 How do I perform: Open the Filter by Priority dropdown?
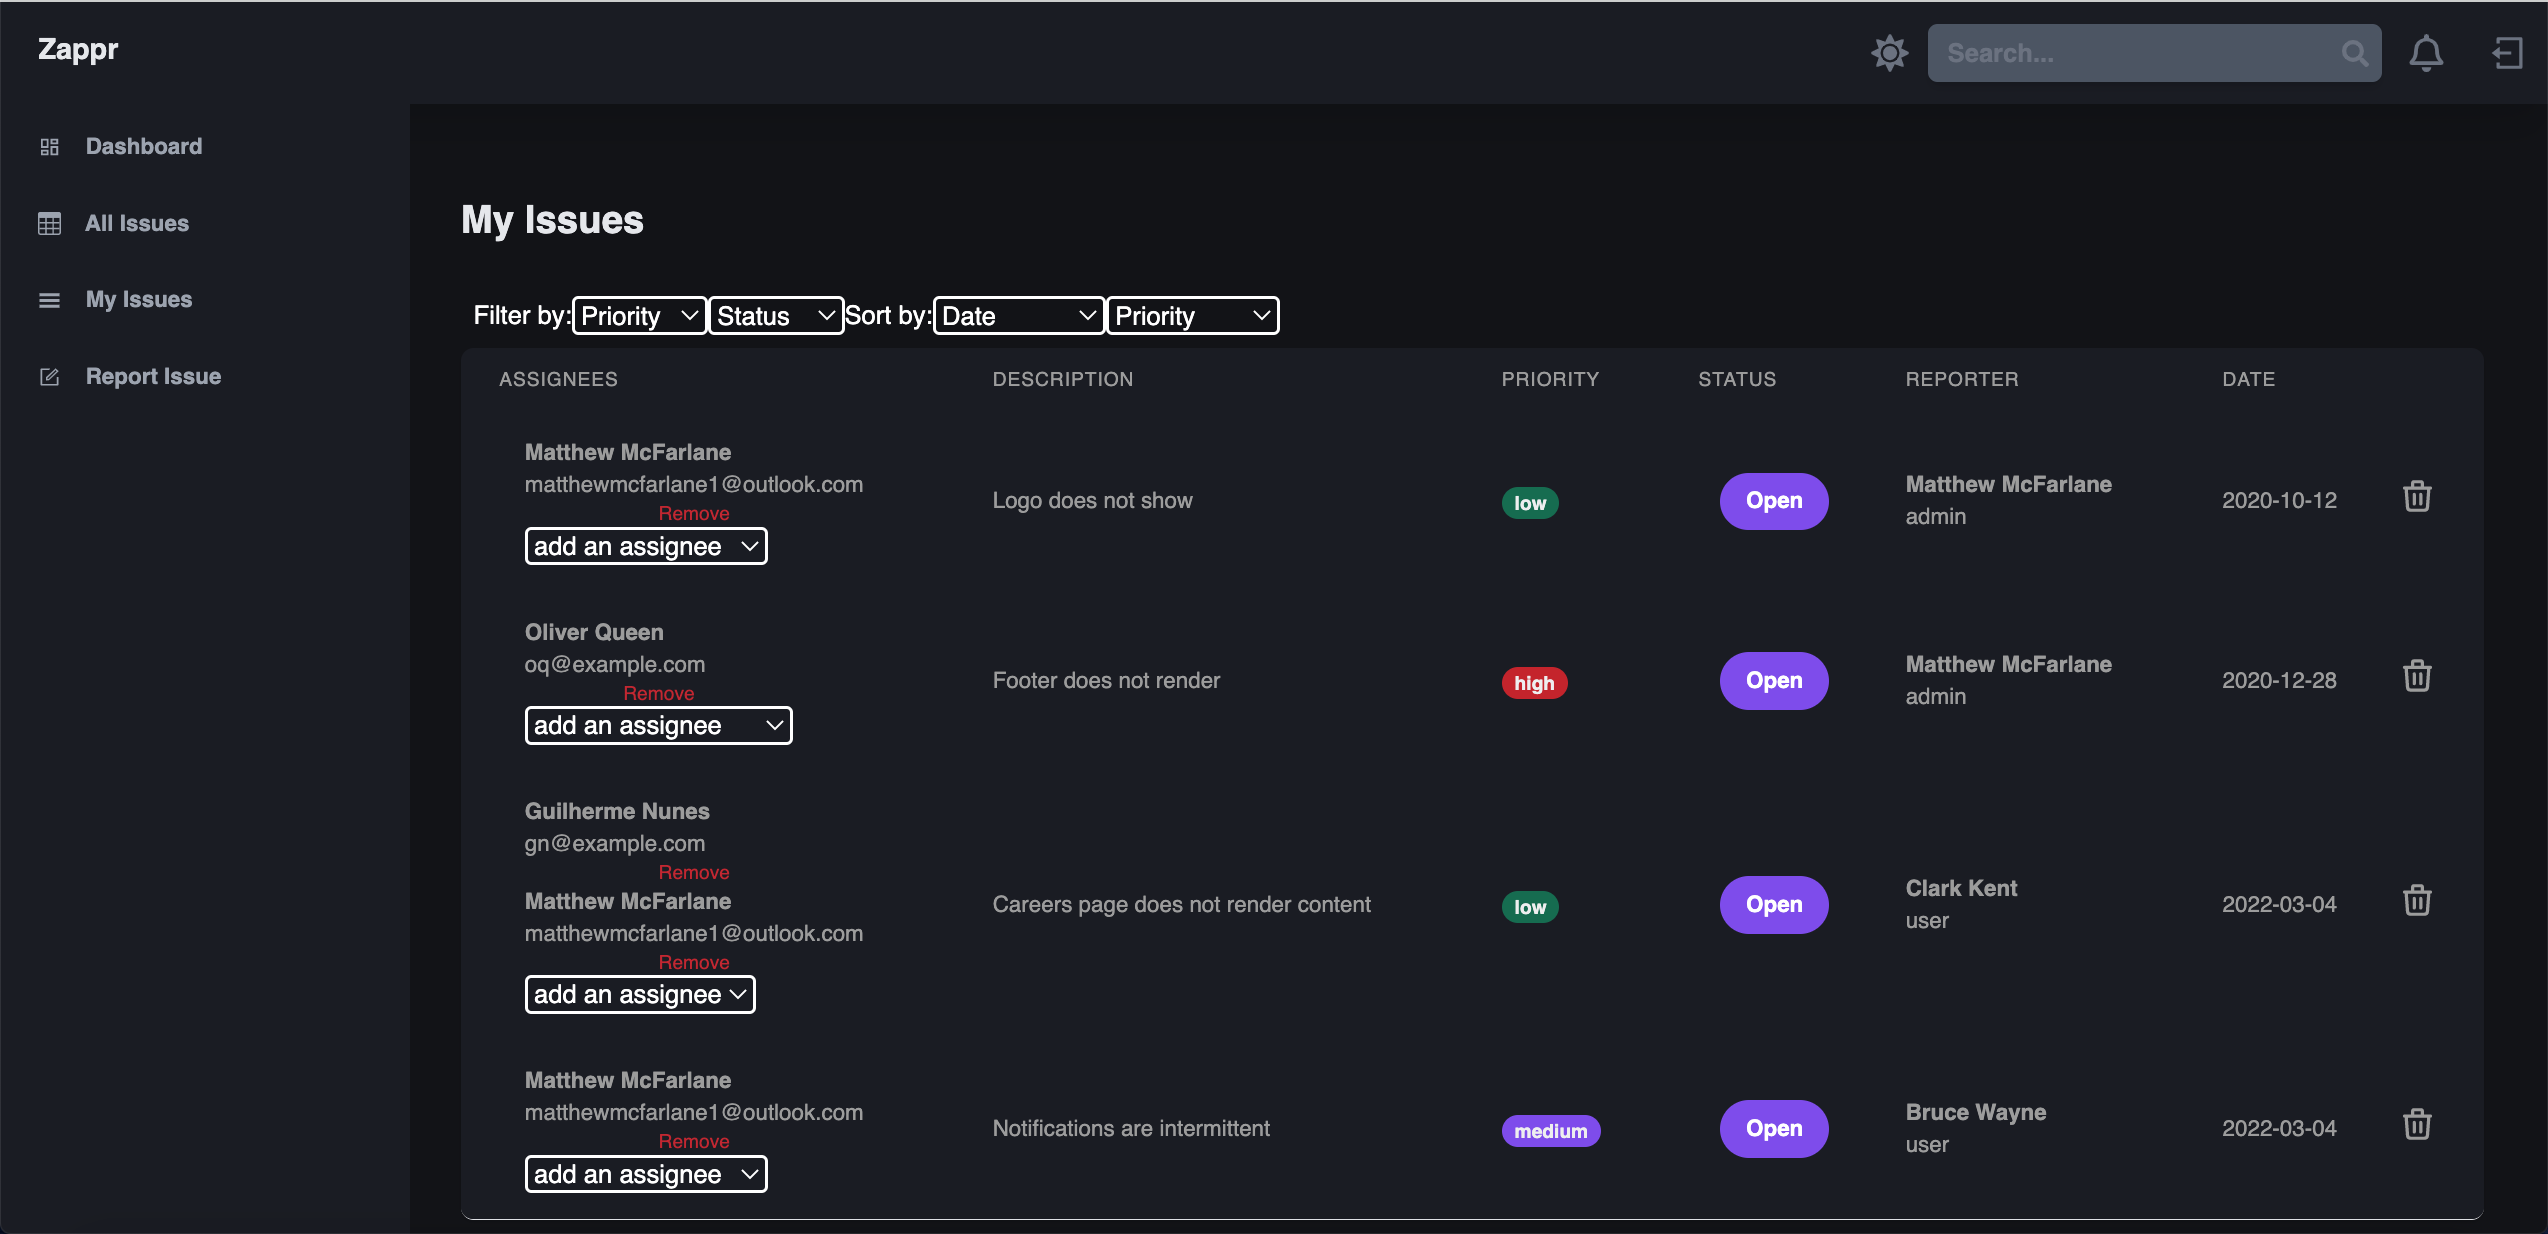tap(639, 316)
